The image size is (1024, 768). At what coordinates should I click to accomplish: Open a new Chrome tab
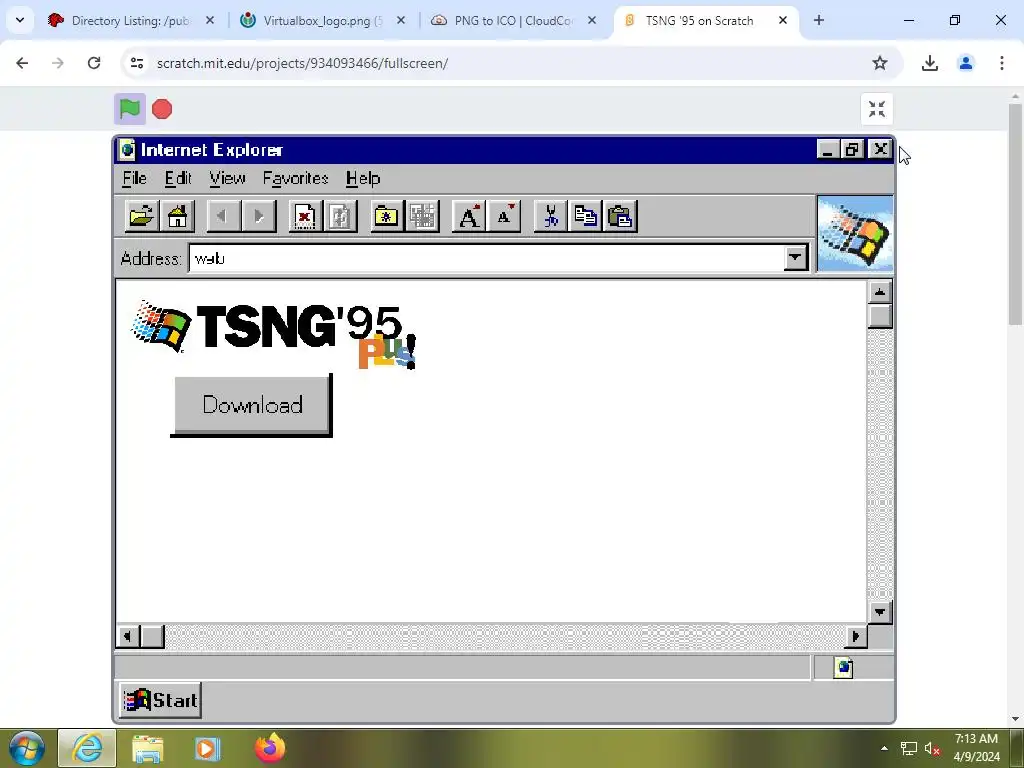(x=818, y=20)
